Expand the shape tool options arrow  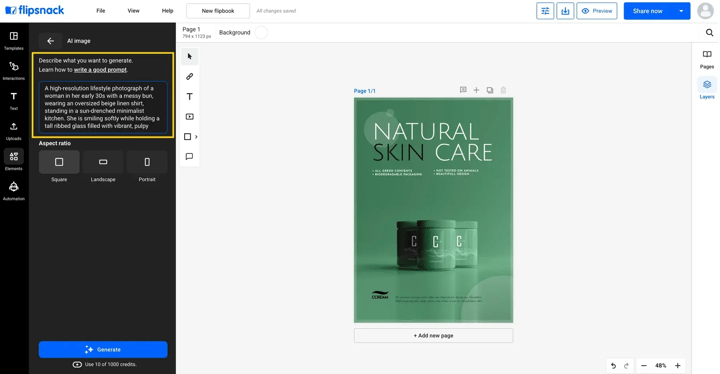pyautogui.click(x=196, y=136)
